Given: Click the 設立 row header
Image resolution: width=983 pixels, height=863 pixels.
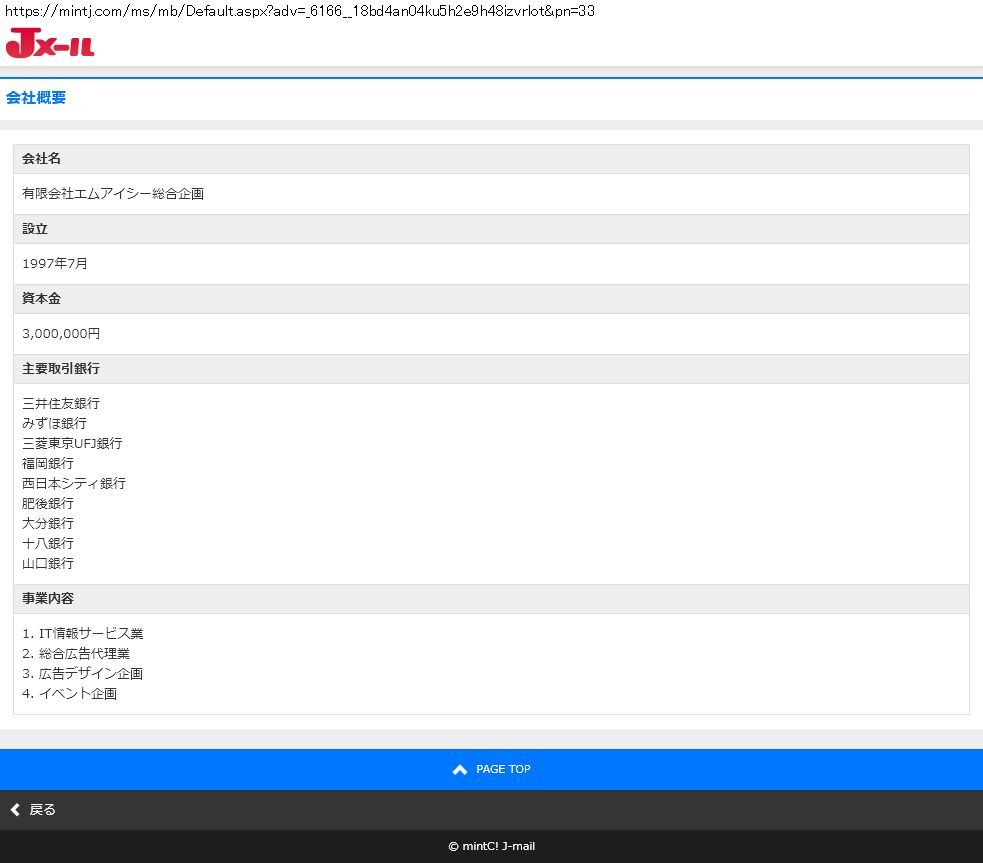Looking at the screenshot, I should [35, 229].
